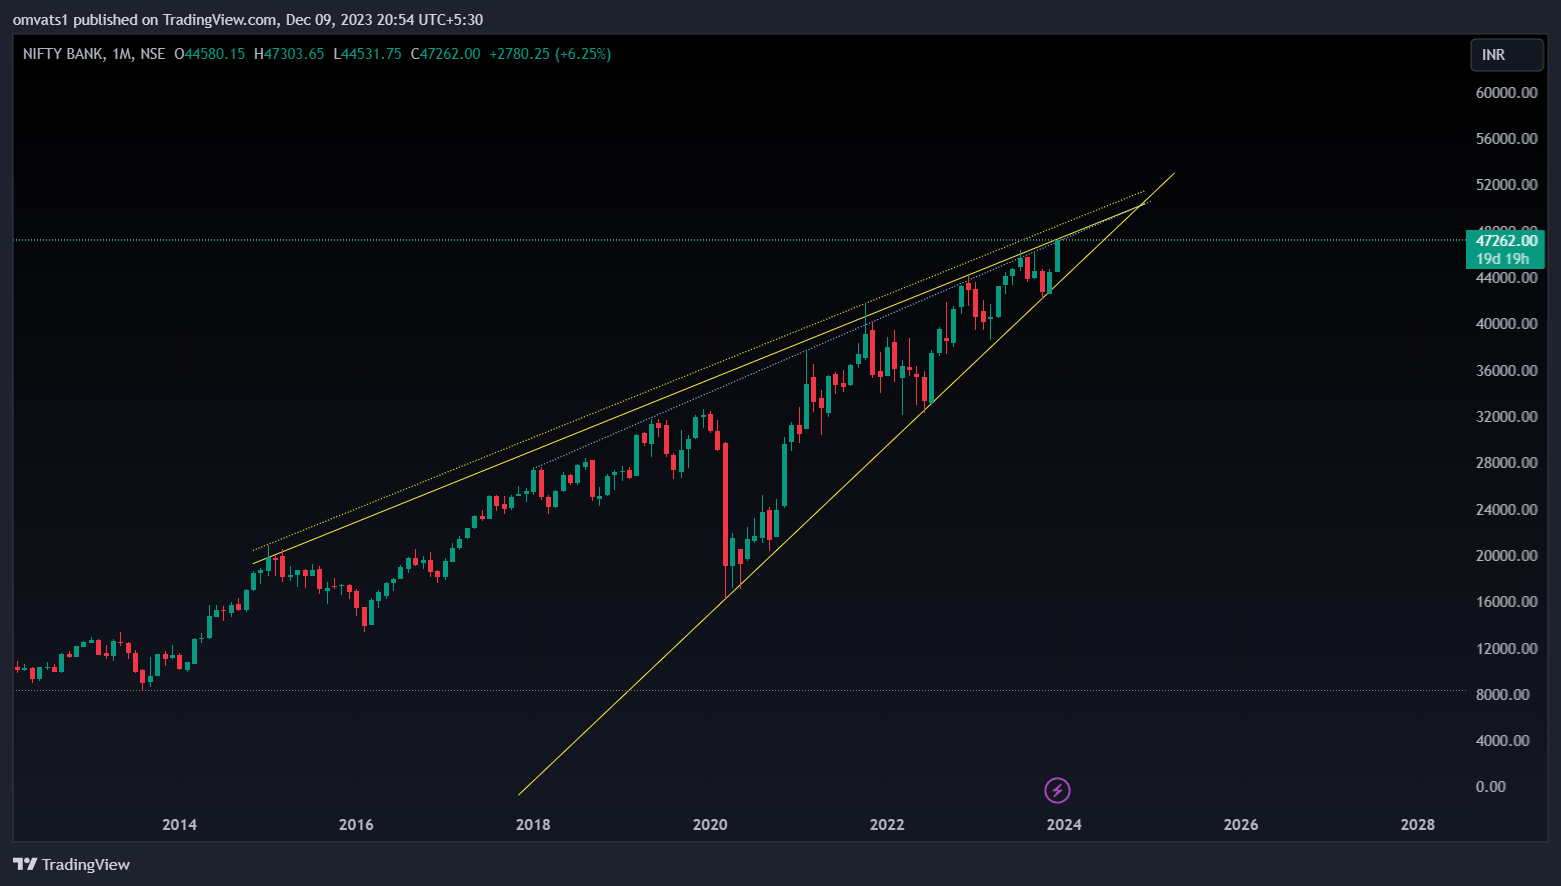
Task: Click the 2022 label on time axis
Action: point(887,825)
